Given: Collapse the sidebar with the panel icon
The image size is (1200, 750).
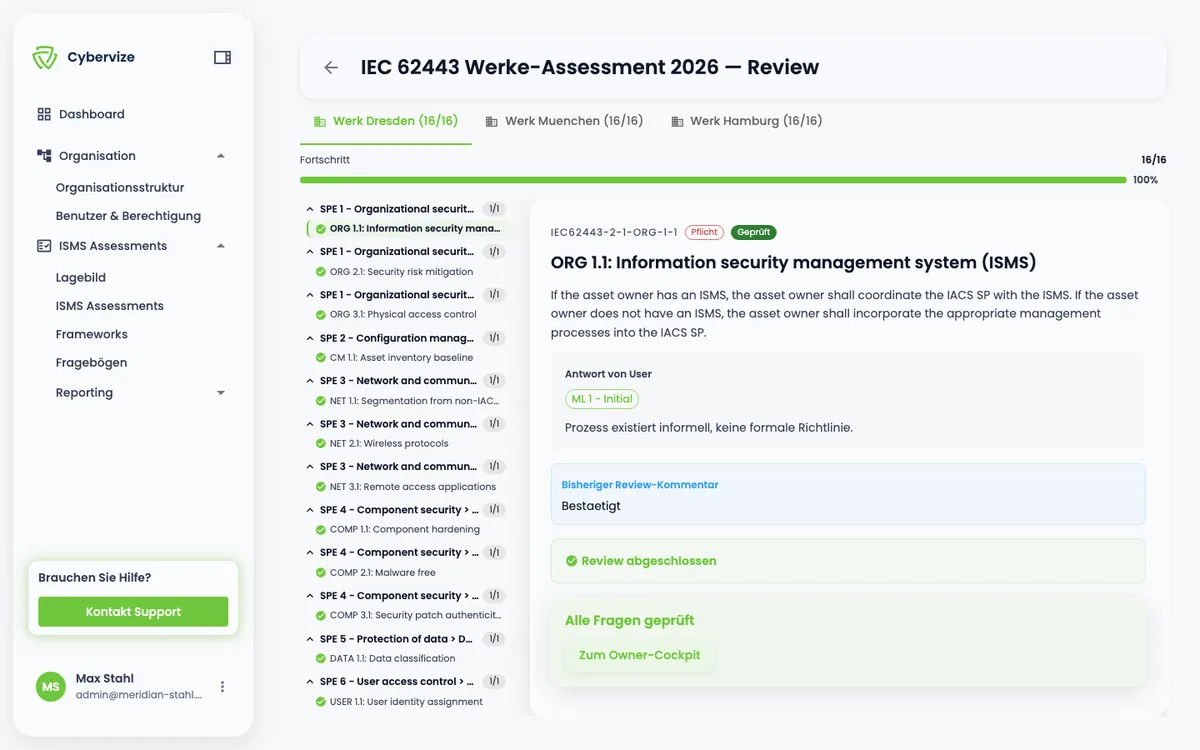Looking at the screenshot, I should 220,57.
